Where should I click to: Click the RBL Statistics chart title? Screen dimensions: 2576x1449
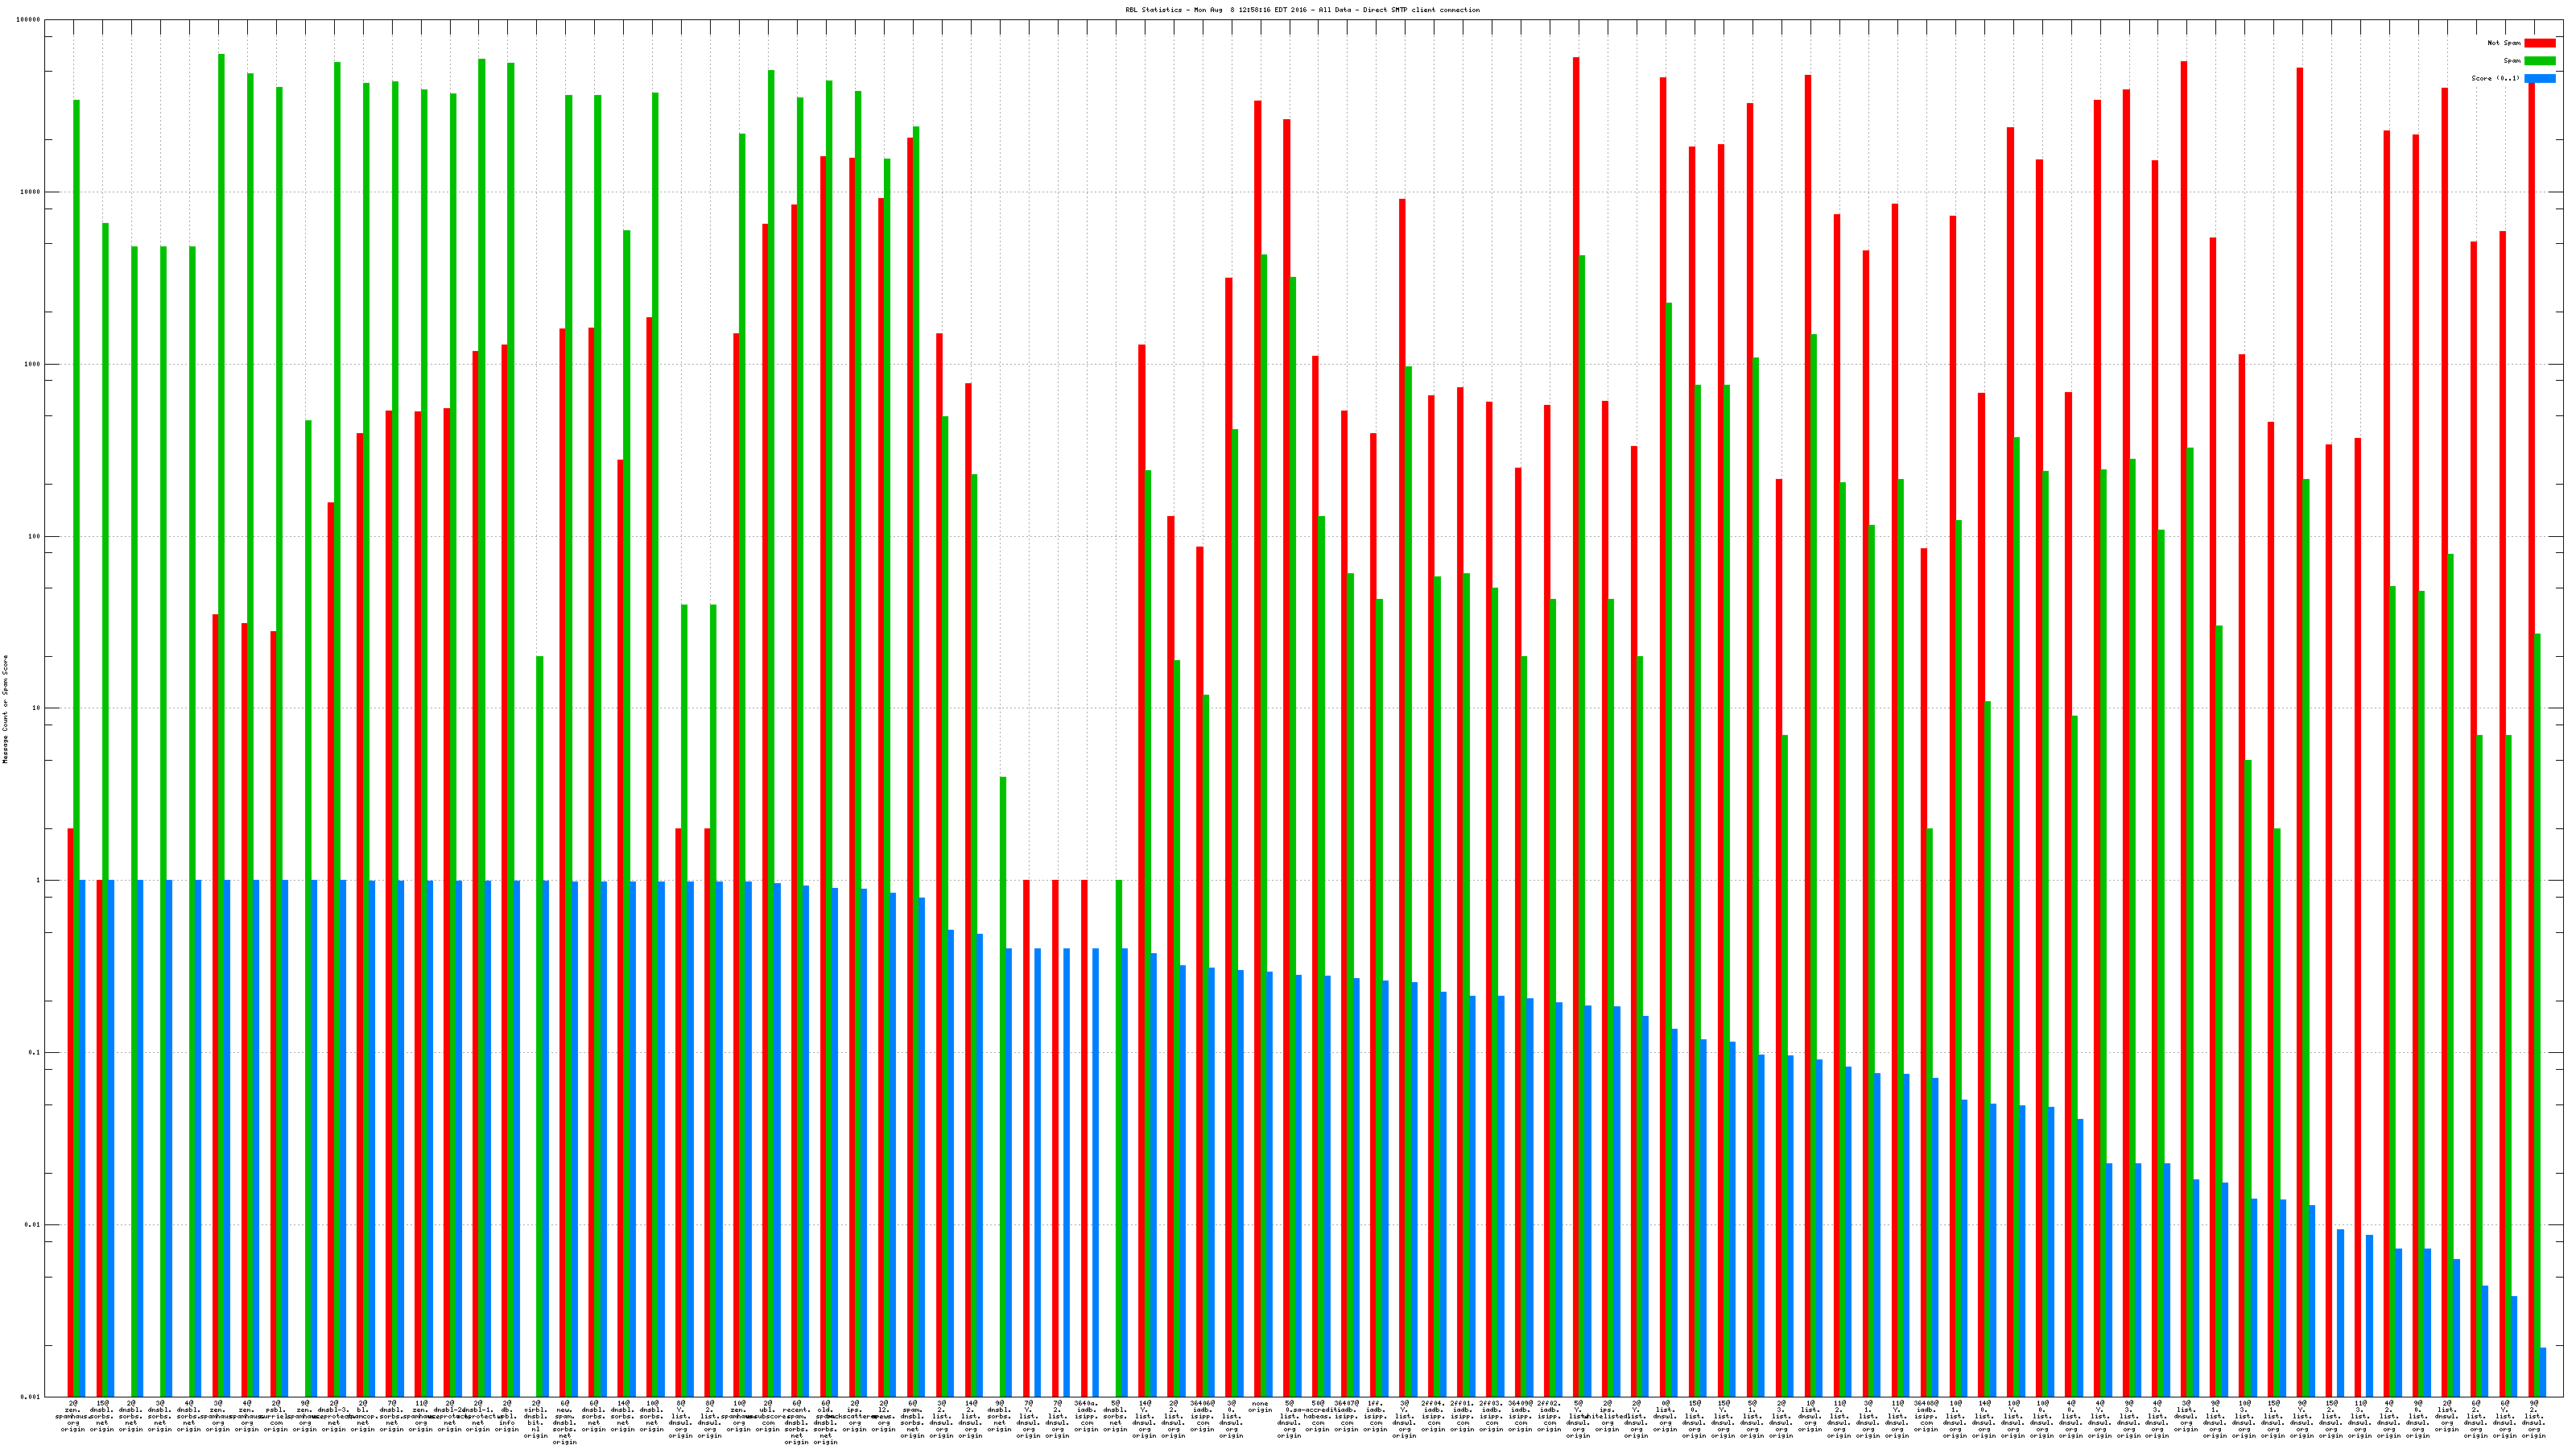(x=1302, y=10)
